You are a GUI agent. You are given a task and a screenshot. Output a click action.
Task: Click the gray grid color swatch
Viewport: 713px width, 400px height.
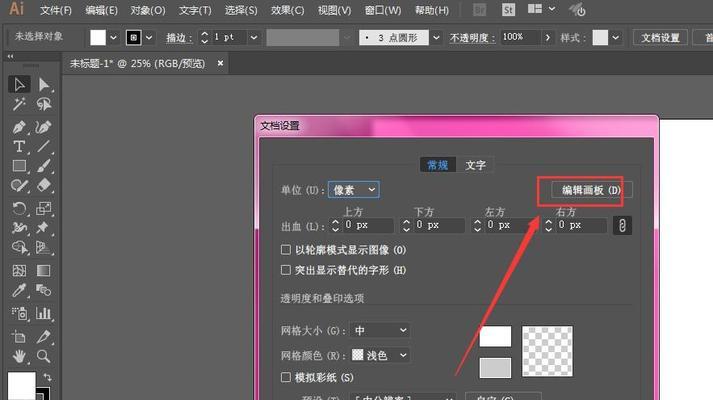(495, 368)
